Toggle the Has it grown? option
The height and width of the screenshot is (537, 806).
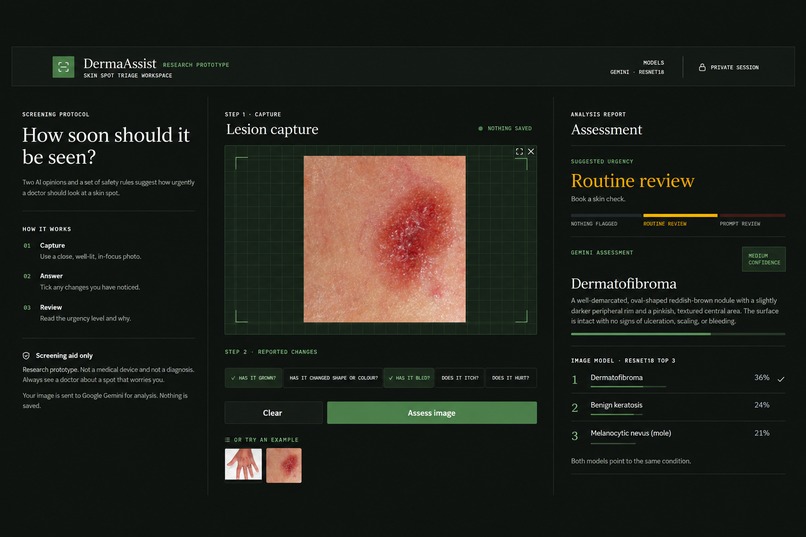click(x=253, y=378)
